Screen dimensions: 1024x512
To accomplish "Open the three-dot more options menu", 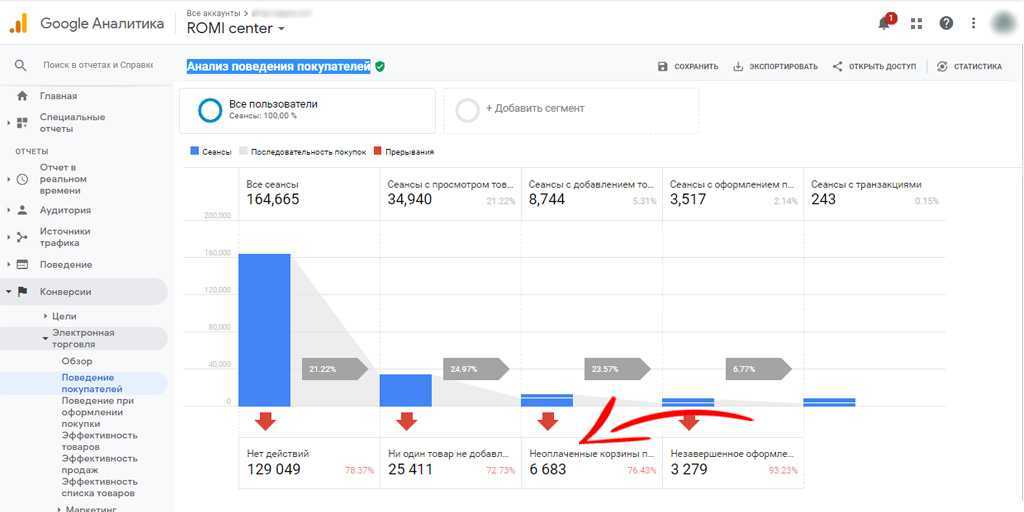I will [x=973, y=23].
